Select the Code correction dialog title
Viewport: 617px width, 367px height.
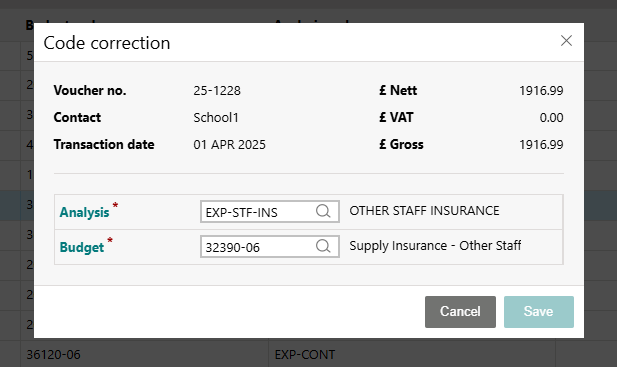pyautogui.click(x=107, y=42)
